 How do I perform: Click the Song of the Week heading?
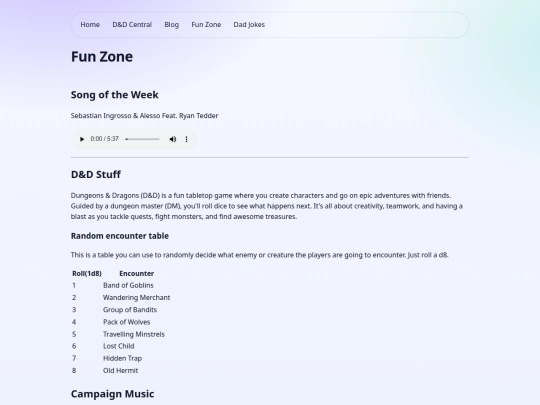click(x=115, y=95)
